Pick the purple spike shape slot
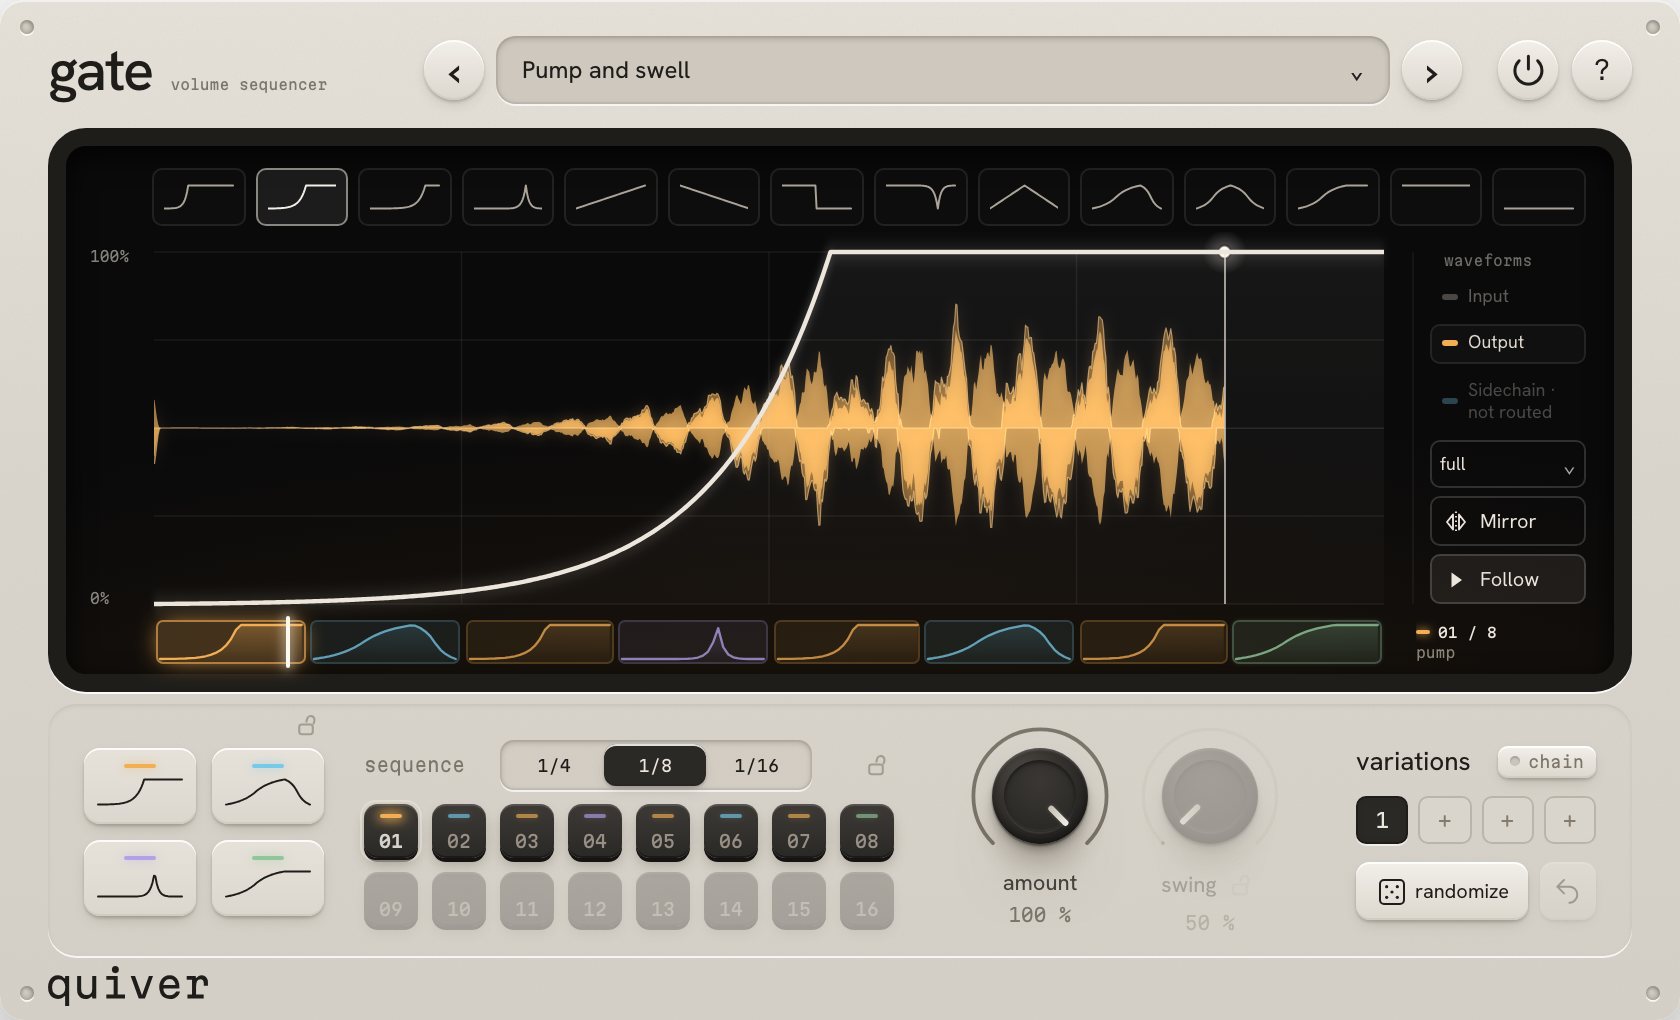 pos(140,878)
